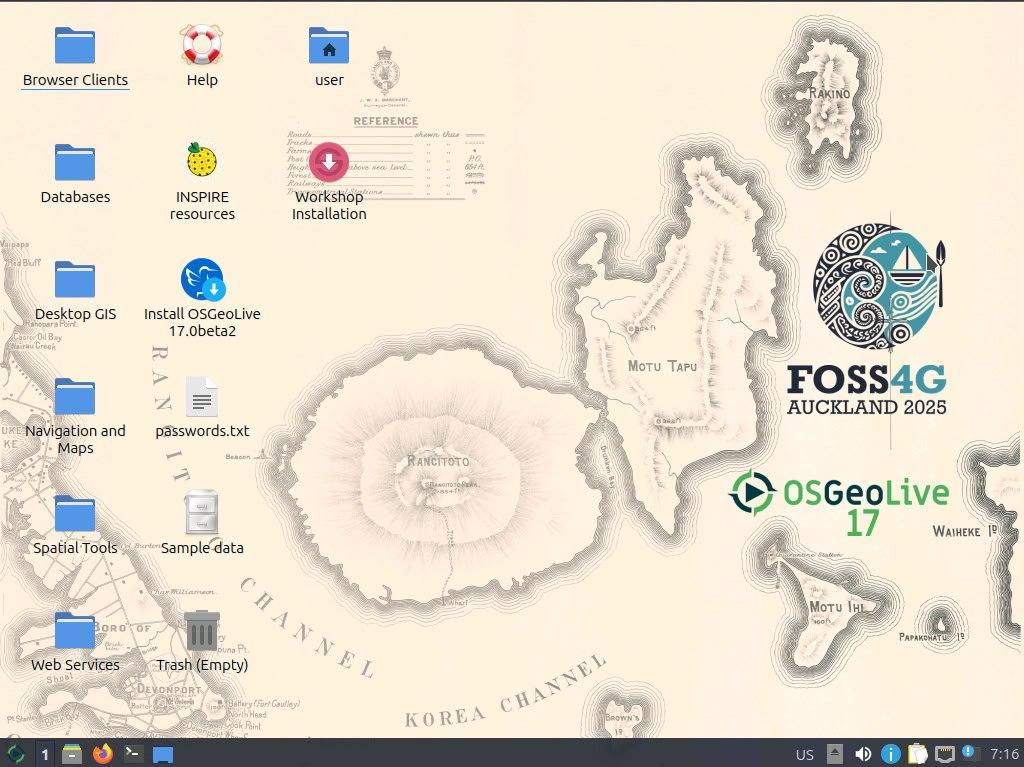Open the Trash (Empty) icon
This screenshot has width=1024, height=767.
202,632
